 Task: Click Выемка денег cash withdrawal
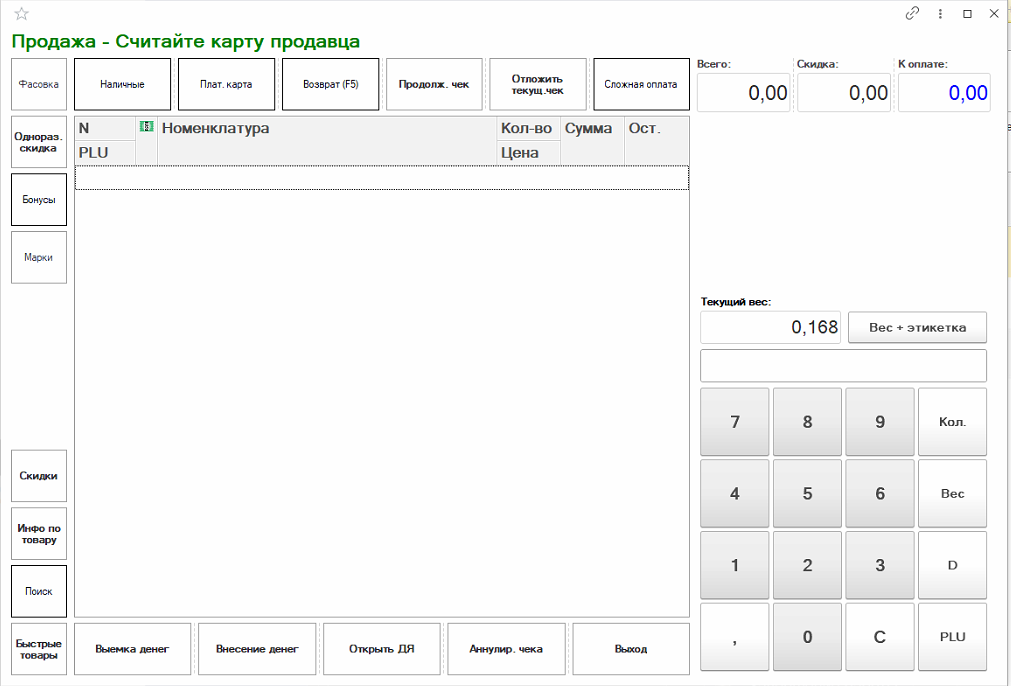(132, 649)
